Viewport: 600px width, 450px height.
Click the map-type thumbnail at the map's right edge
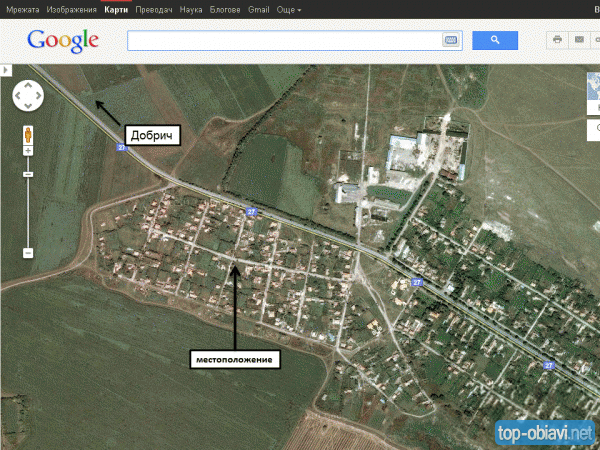pos(593,93)
